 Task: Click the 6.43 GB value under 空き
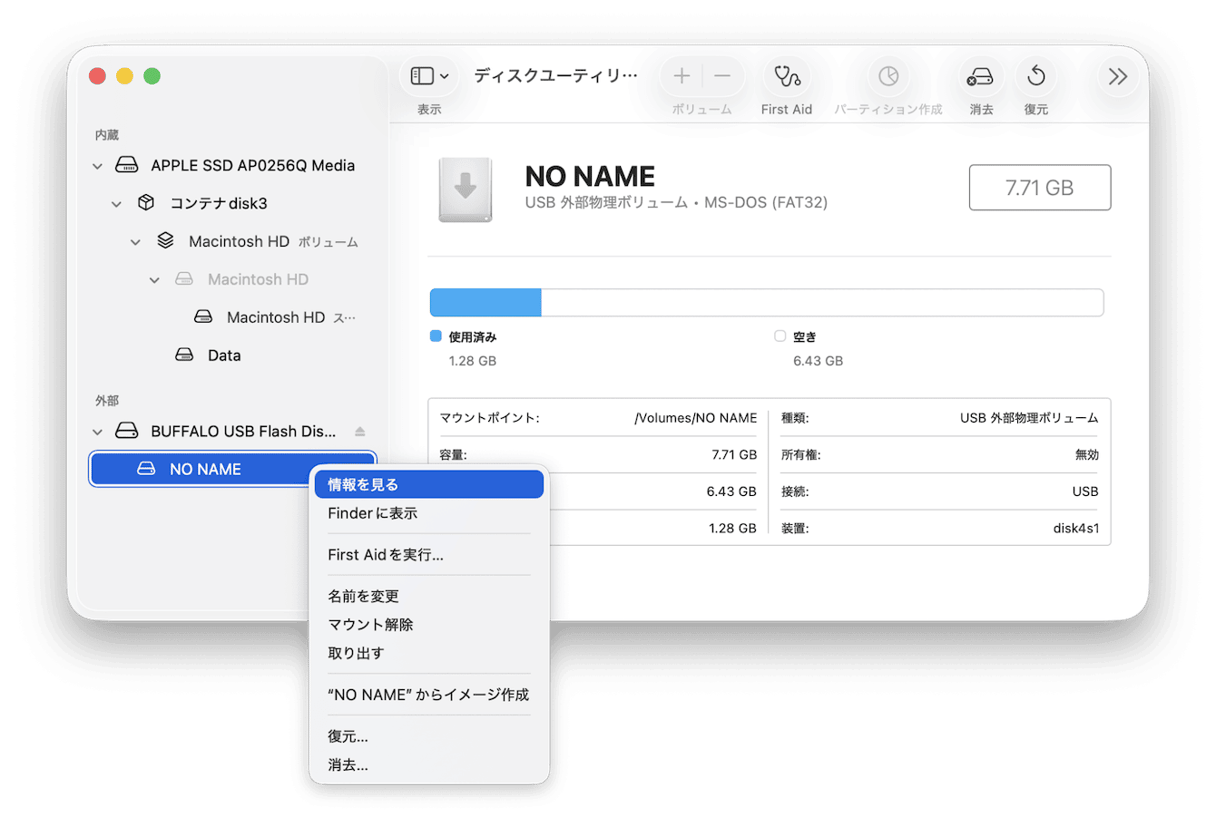pos(818,361)
